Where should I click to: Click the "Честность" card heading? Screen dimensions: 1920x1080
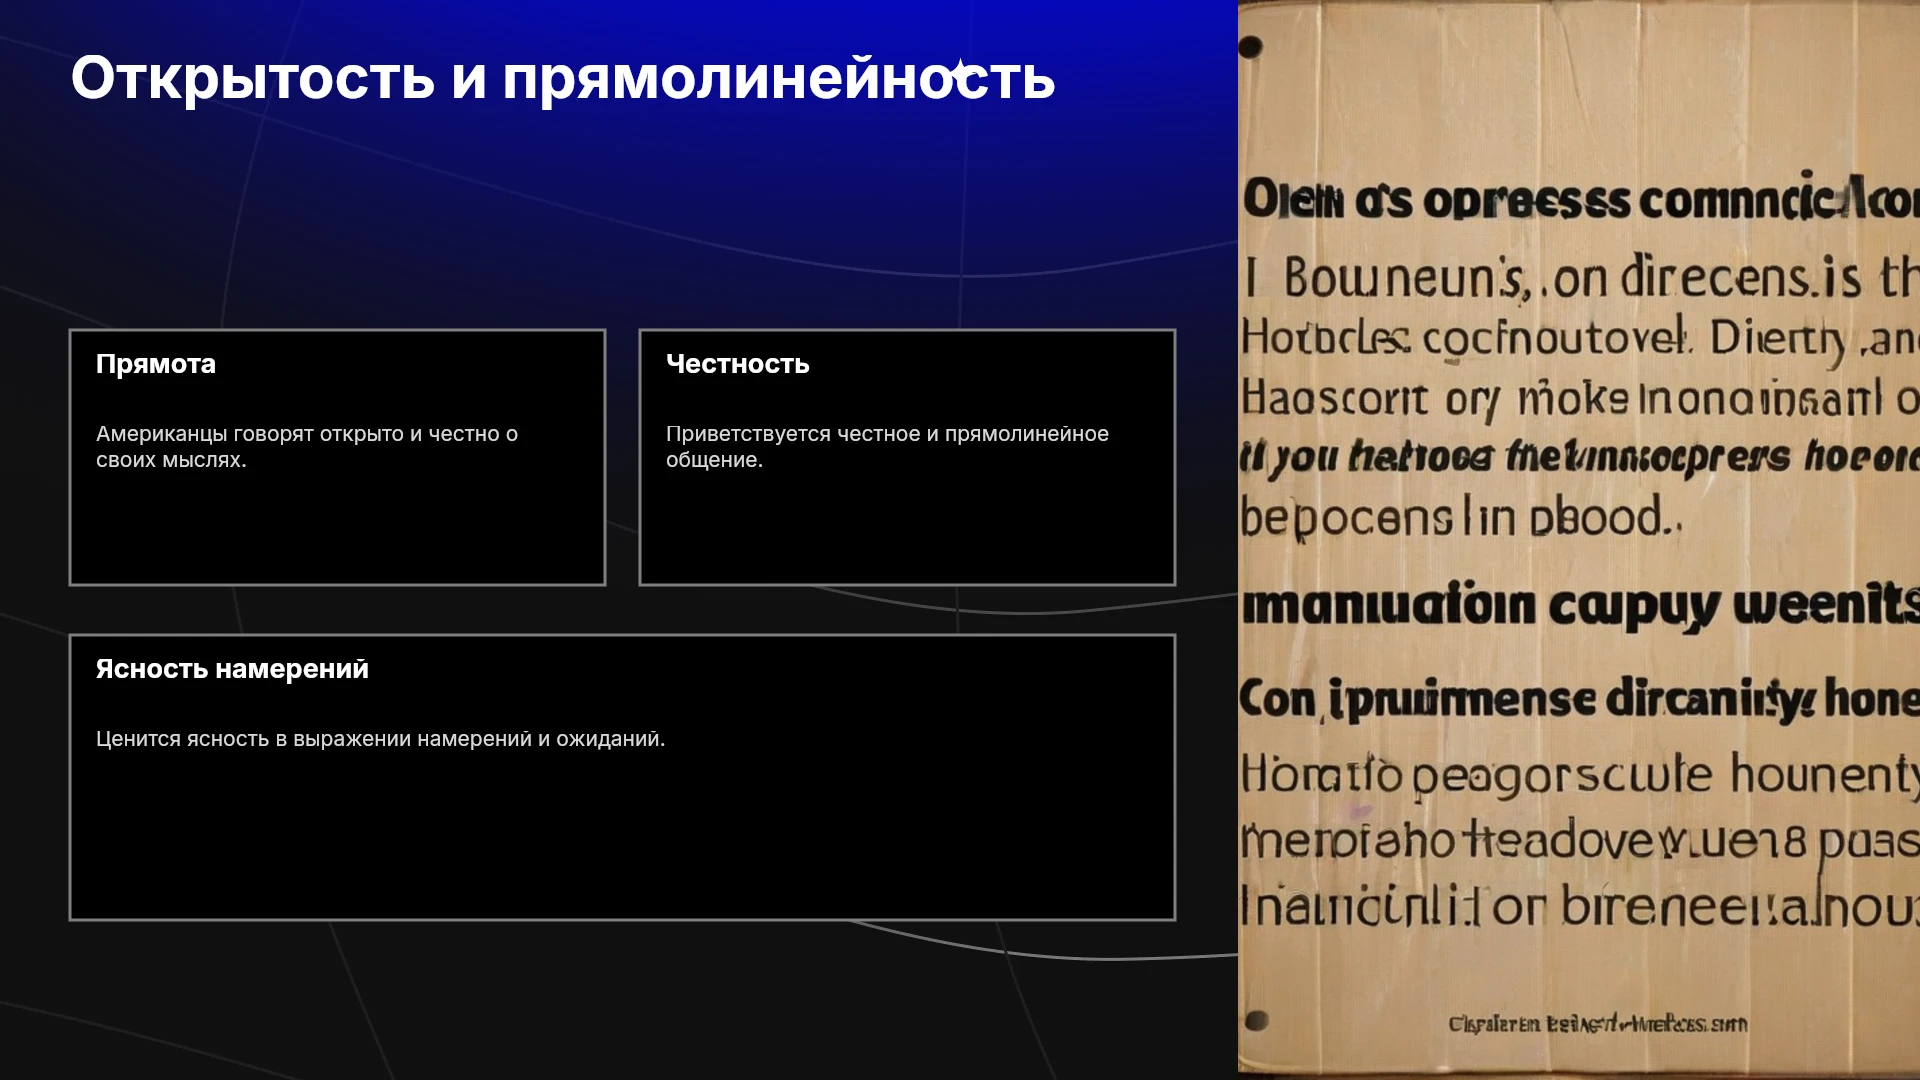point(738,364)
